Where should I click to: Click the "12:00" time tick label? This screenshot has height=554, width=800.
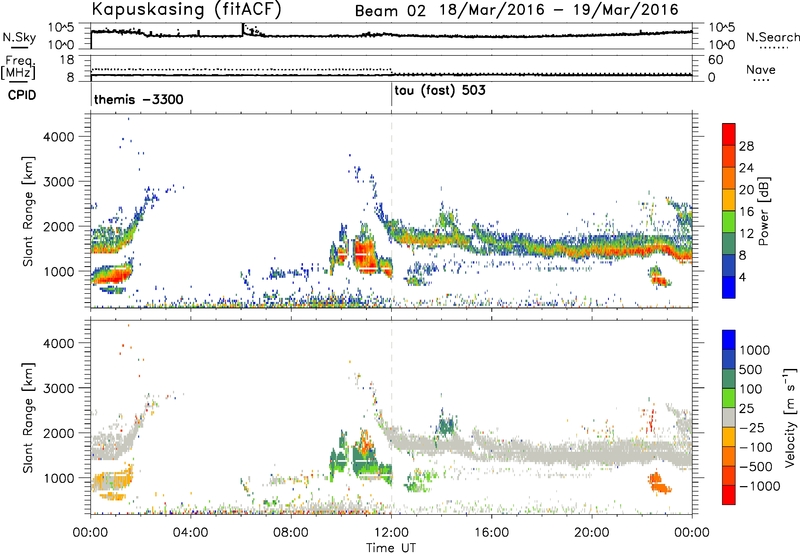click(391, 533)
